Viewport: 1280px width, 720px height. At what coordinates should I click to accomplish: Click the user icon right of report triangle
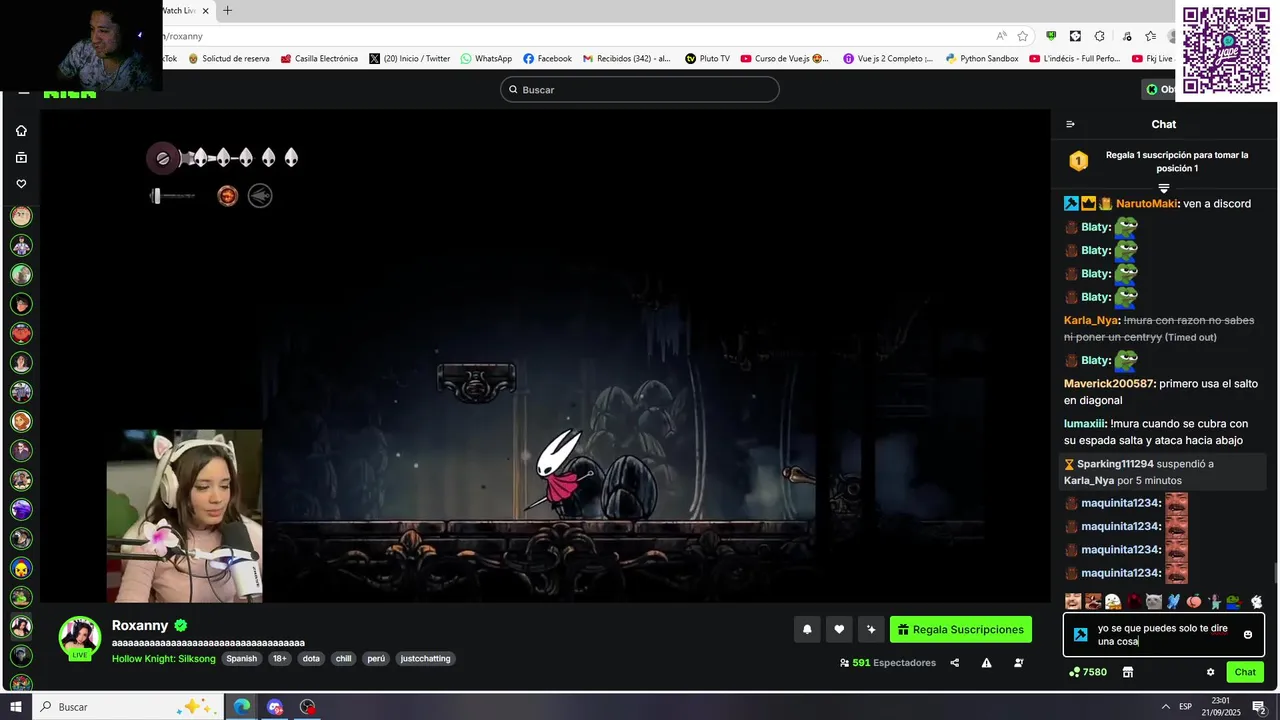(1019, 663)
